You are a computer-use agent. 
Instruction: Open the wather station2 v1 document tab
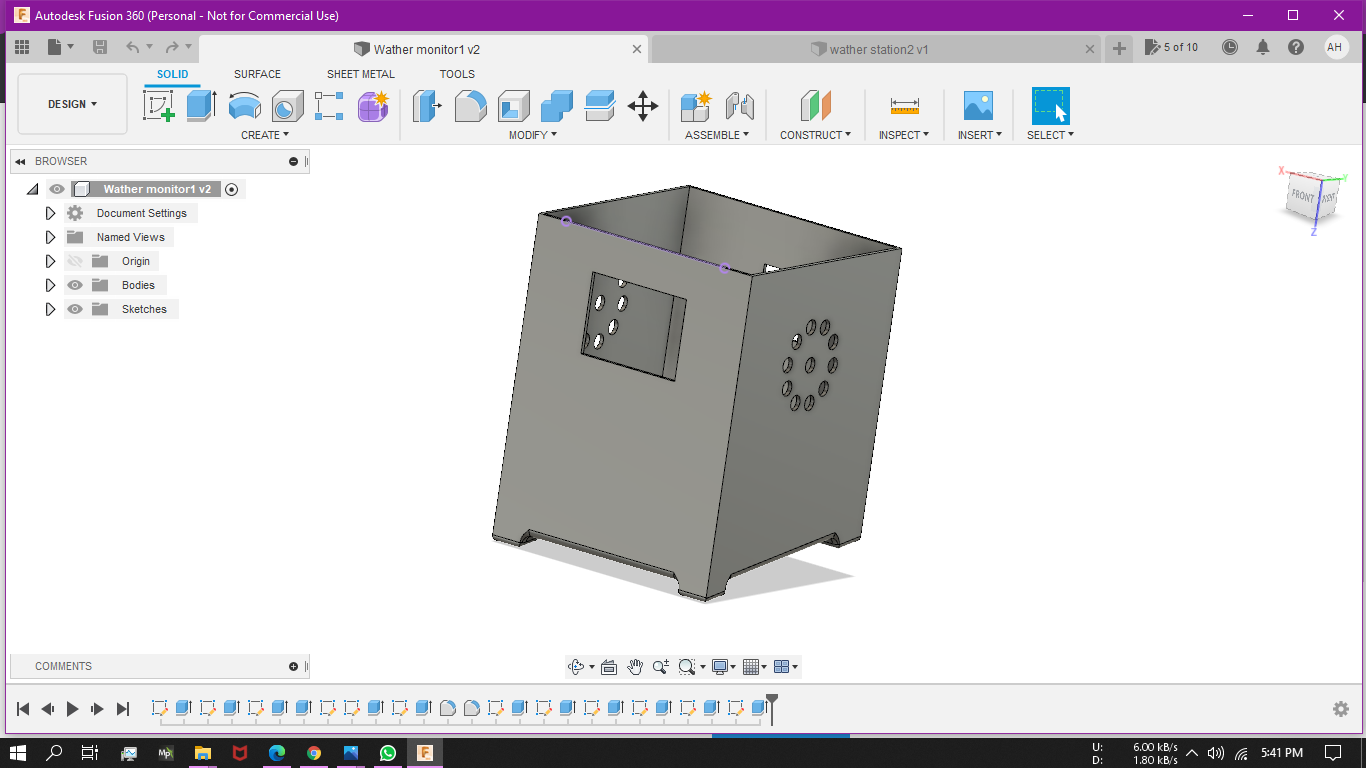coord(878,49)
